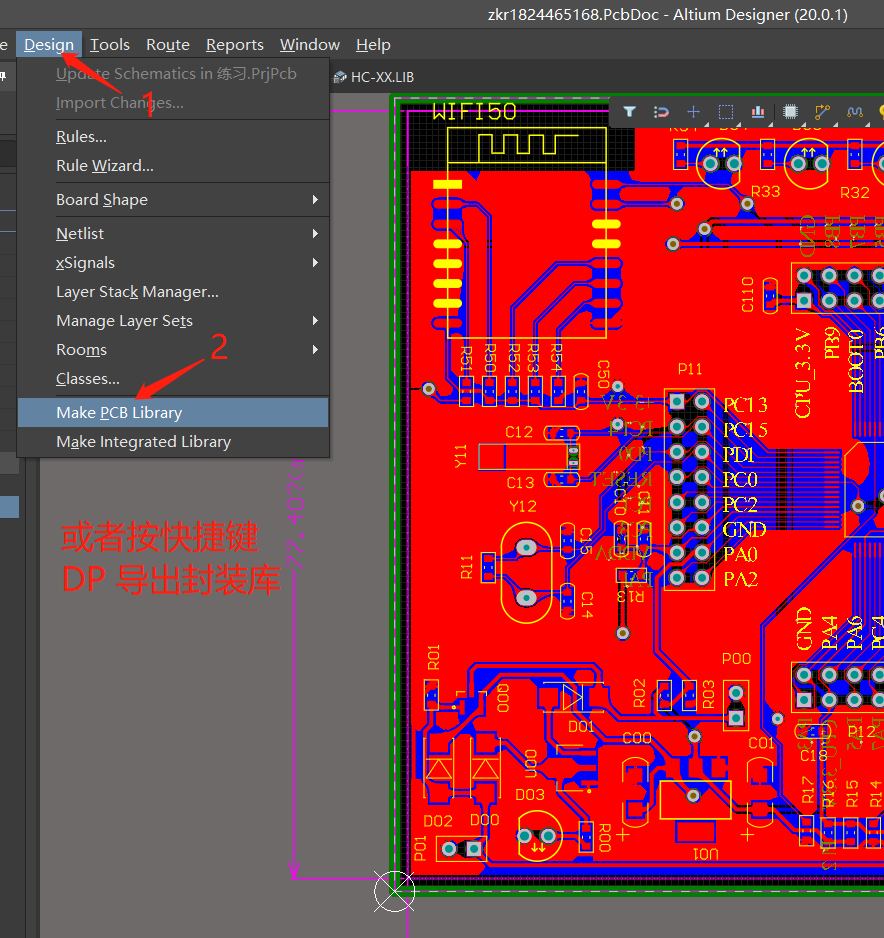Select the Y12 crystal designator
This screenshot has width=884, height=938.
tap(523, 507)
